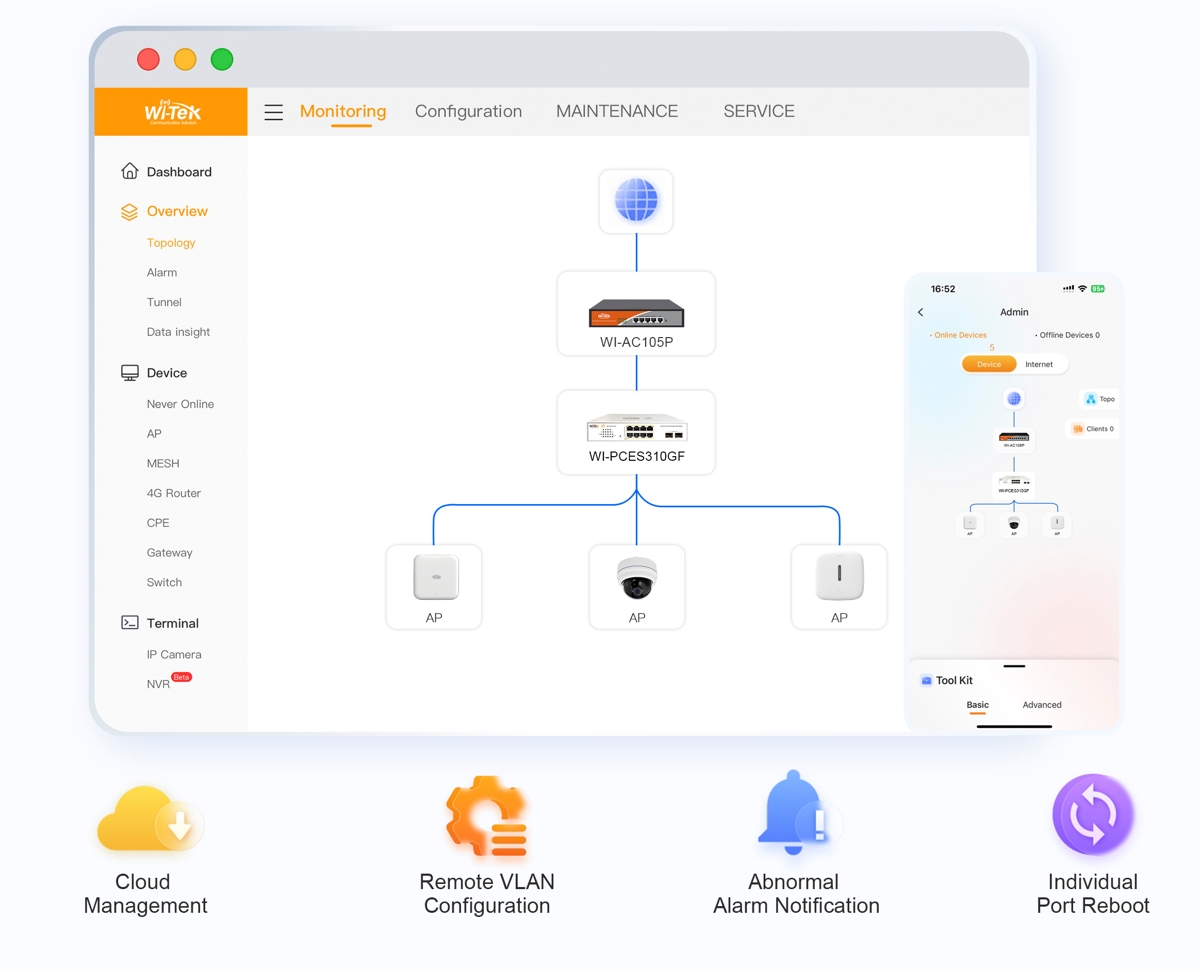Collapse the Overview section in sidebar
This screenshot has height=969, width=1200.
coord(176,211)
